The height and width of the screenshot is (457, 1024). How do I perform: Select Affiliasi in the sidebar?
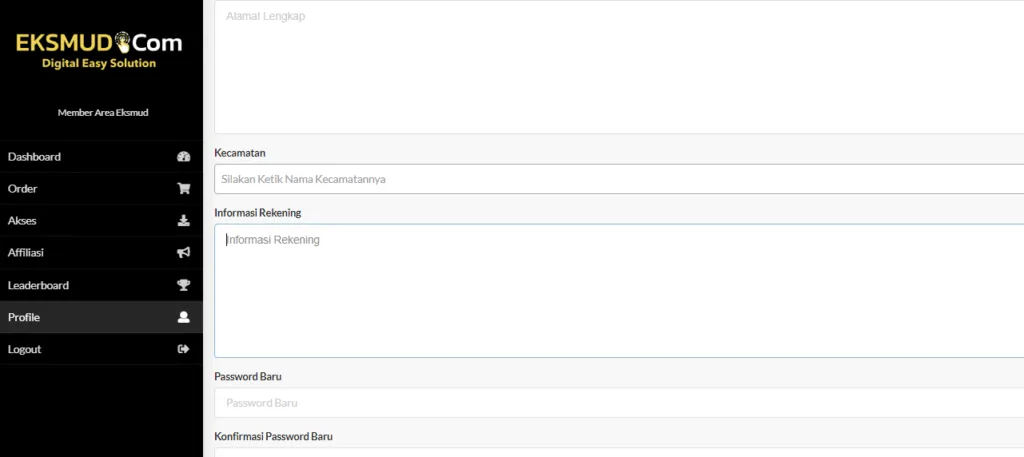[26, 253]
